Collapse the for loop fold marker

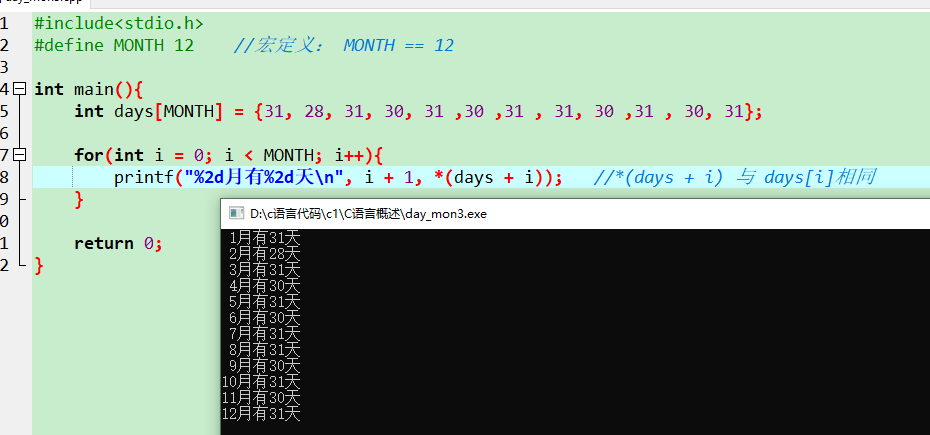point(20,155)
